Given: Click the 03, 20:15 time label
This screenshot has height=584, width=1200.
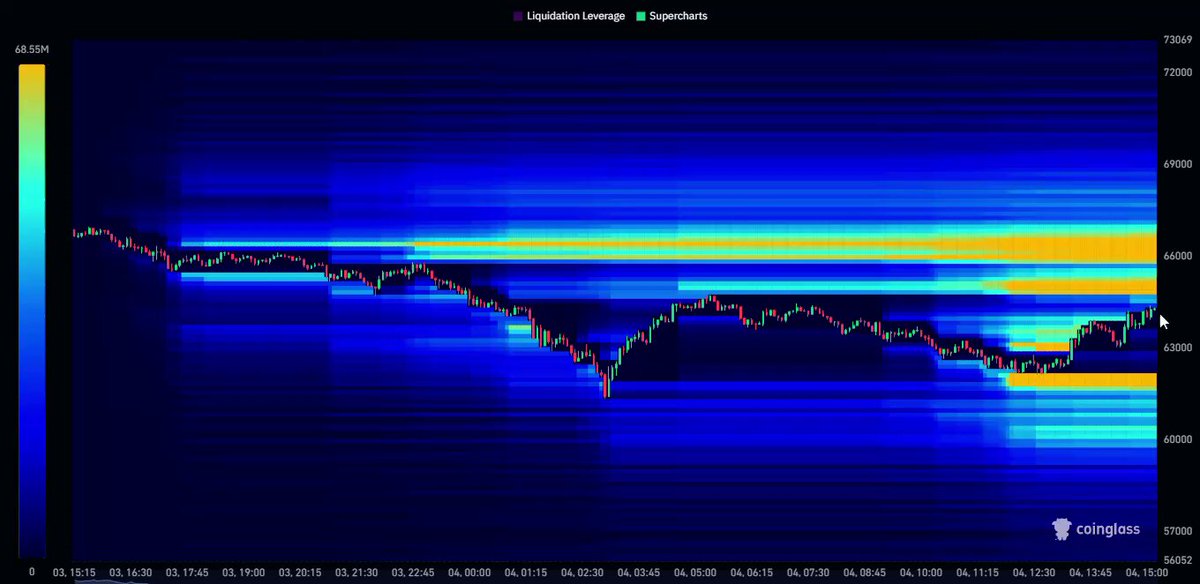Looking at the screenshot, I should pos(300,573).
